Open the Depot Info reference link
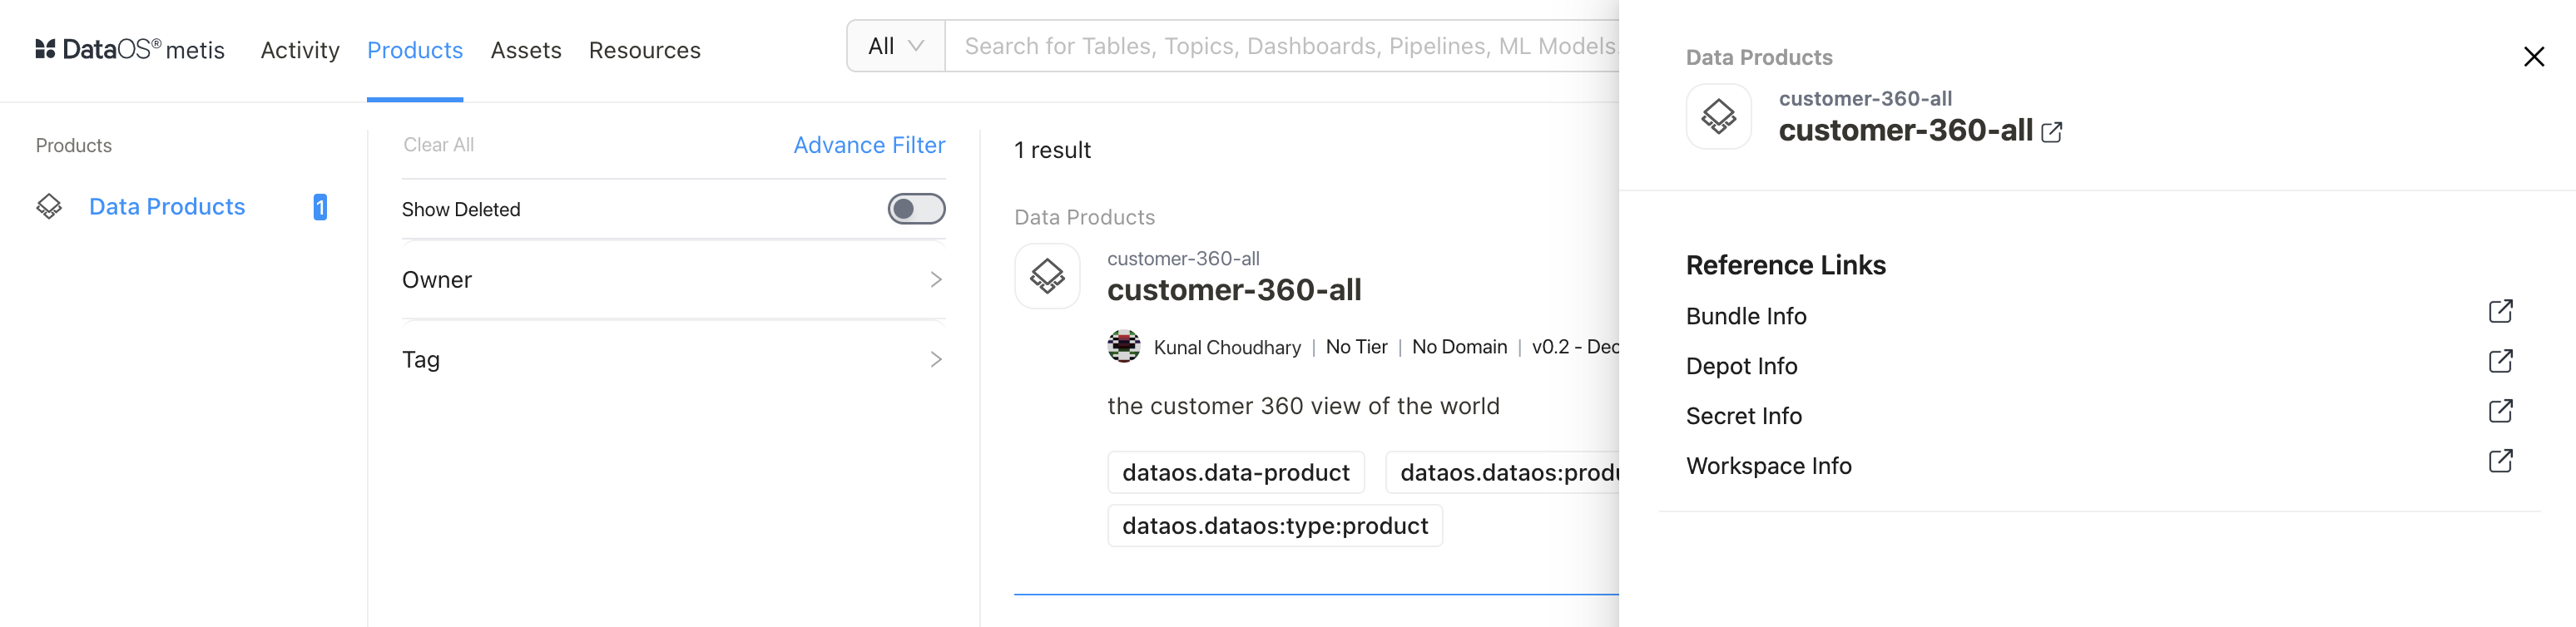 [x=1741, y=366]
